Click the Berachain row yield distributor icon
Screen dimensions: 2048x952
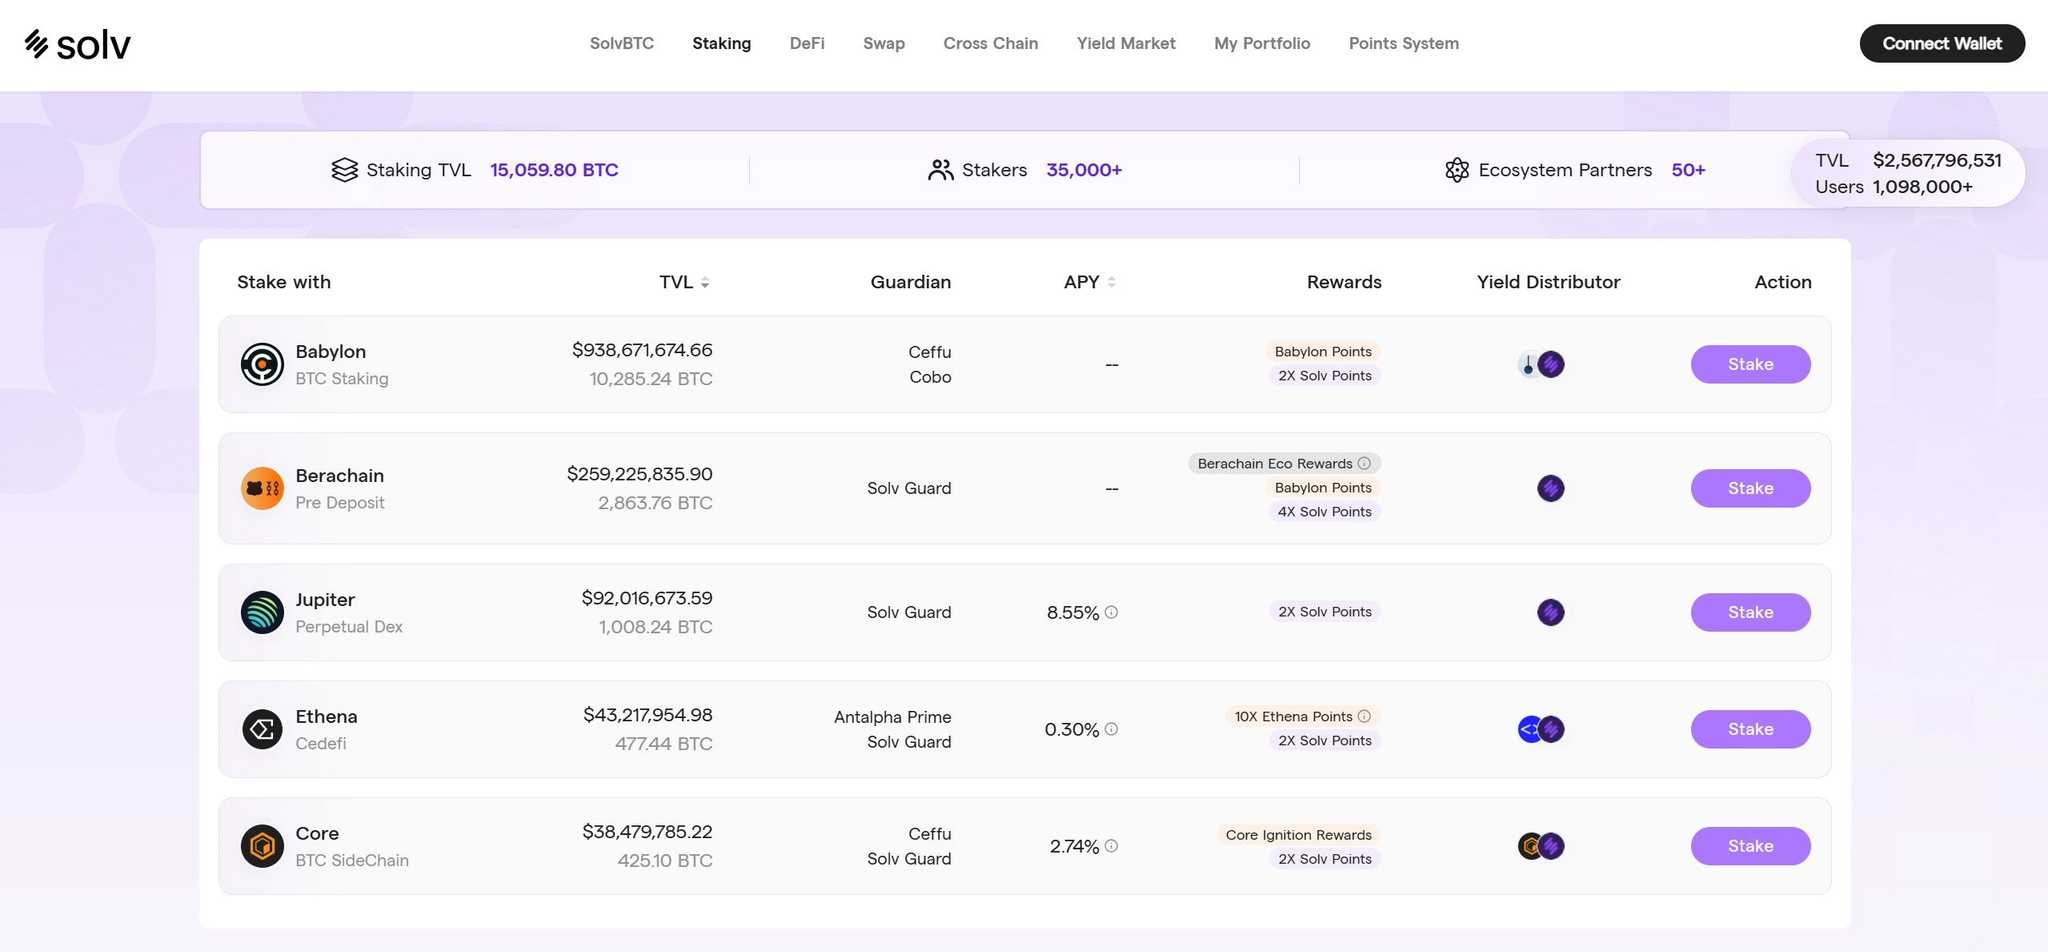[1551, 488]
